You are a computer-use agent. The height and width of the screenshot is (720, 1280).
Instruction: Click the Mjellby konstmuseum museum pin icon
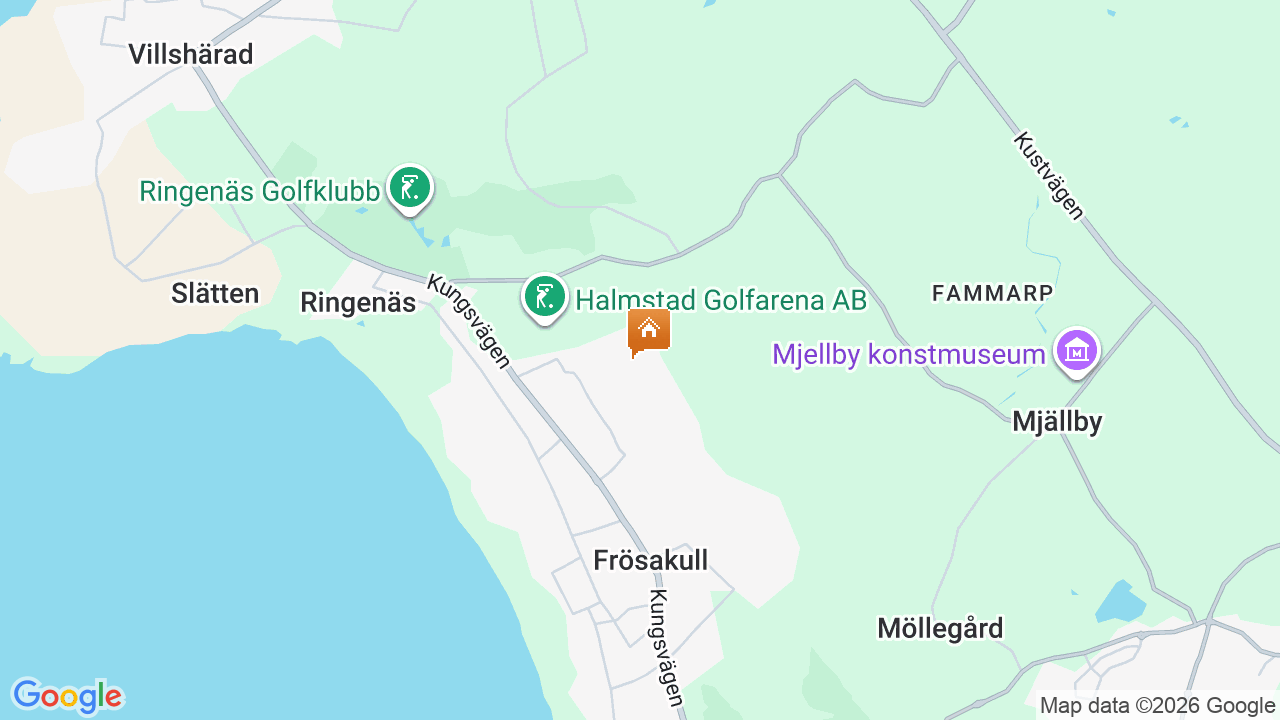[1077, 352]
